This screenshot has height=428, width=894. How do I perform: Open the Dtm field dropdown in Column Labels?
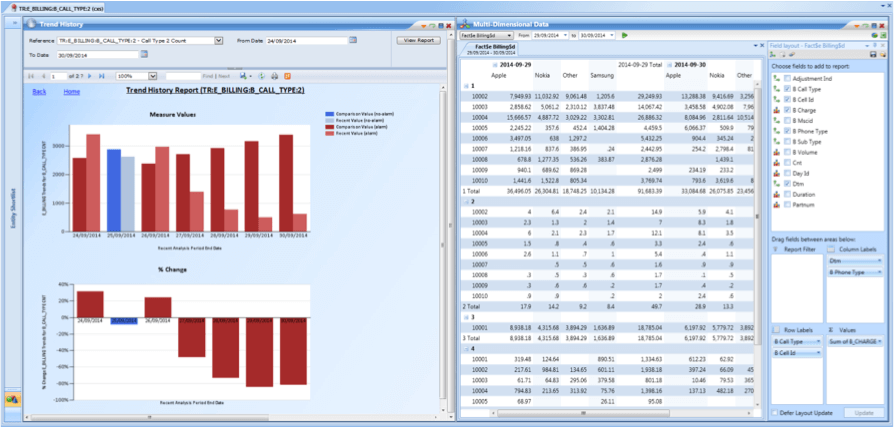coord(878,260)
